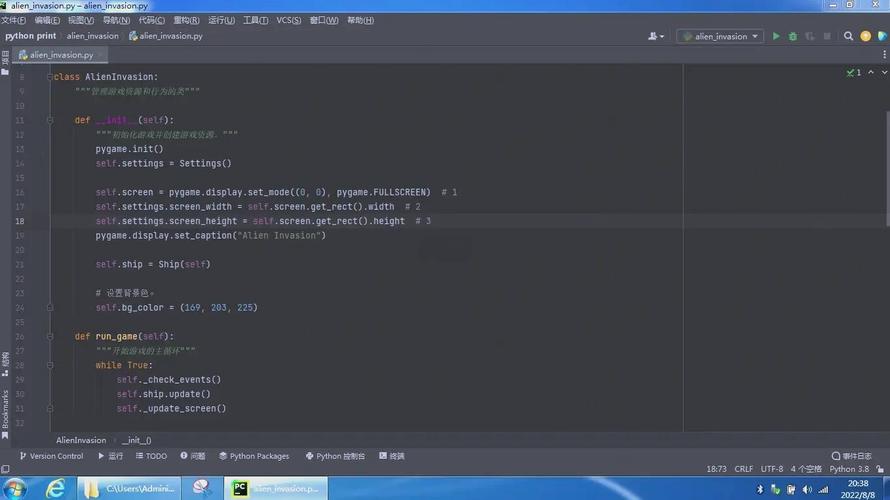Open the user account icon menu

pyautogui.click(x=656, y=36)
